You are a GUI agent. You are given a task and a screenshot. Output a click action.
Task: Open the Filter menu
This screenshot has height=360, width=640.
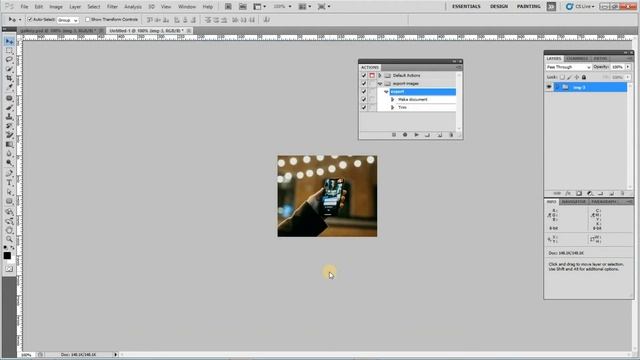point(112,7)
